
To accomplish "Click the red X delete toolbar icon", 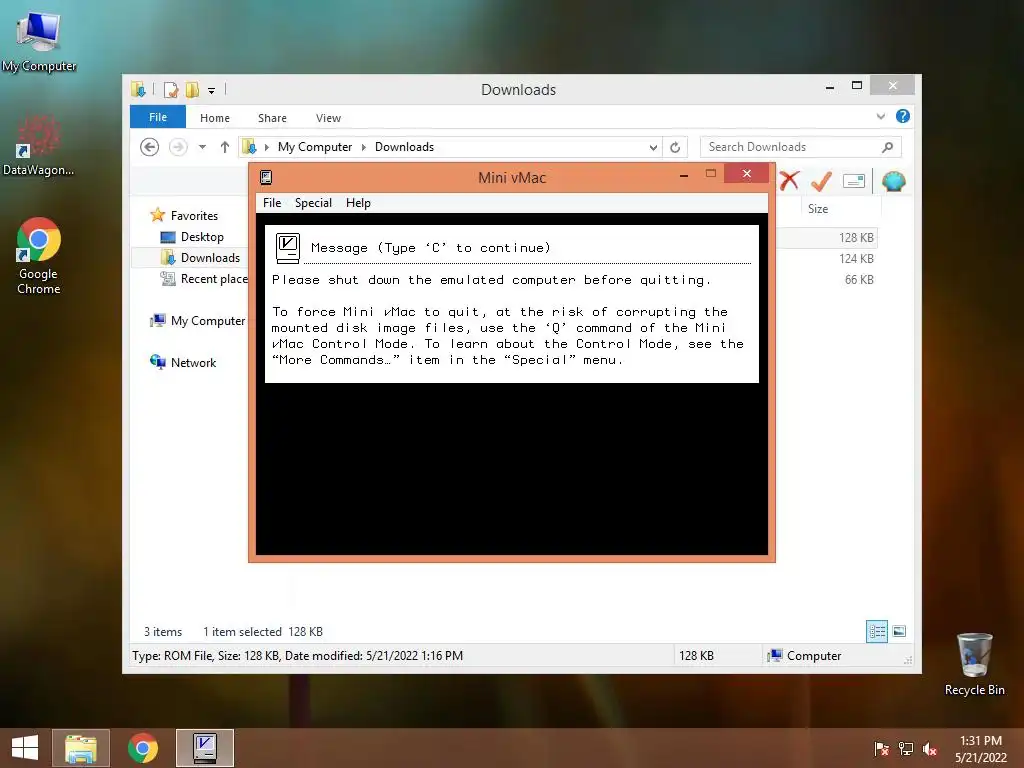I will (x=789, y=181).
